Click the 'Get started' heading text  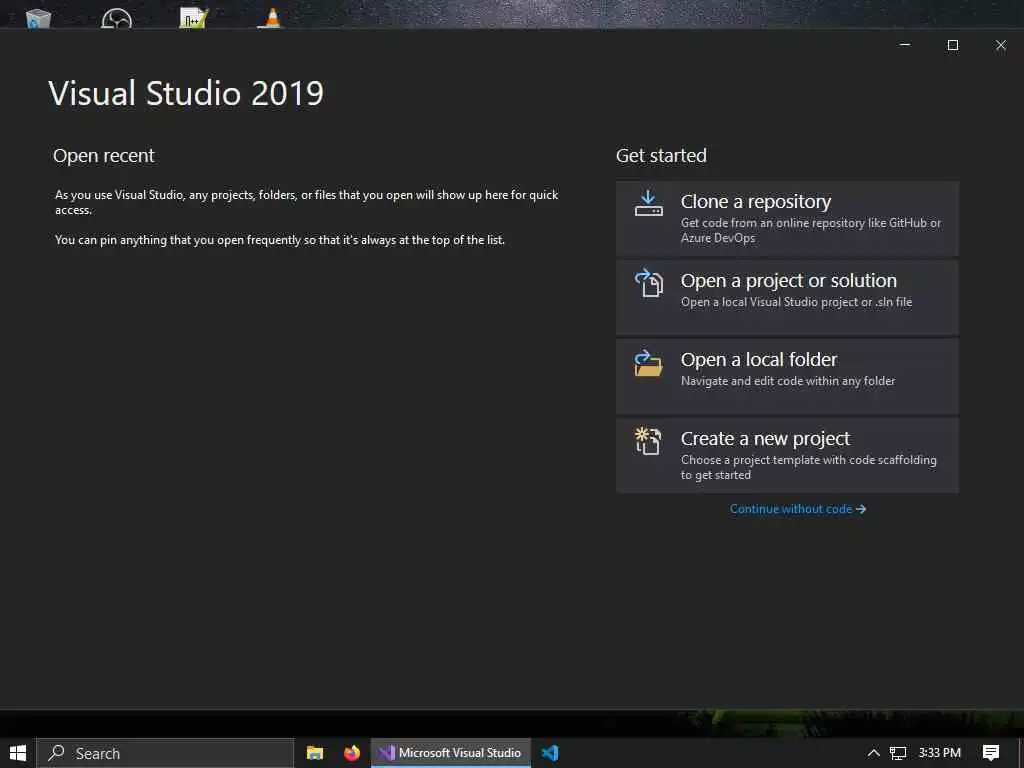[x=661, y=155]
